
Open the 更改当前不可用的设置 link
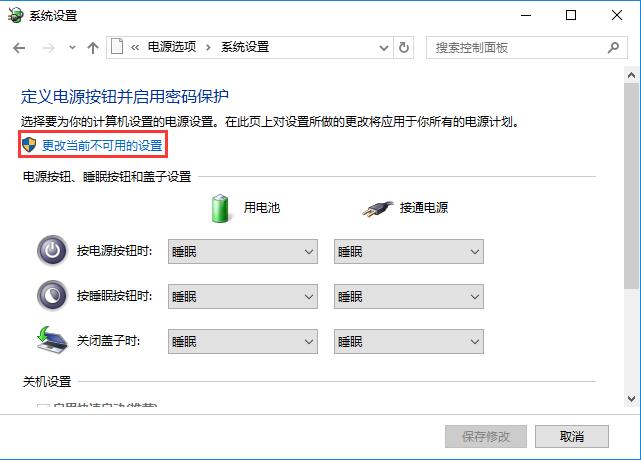102,146
